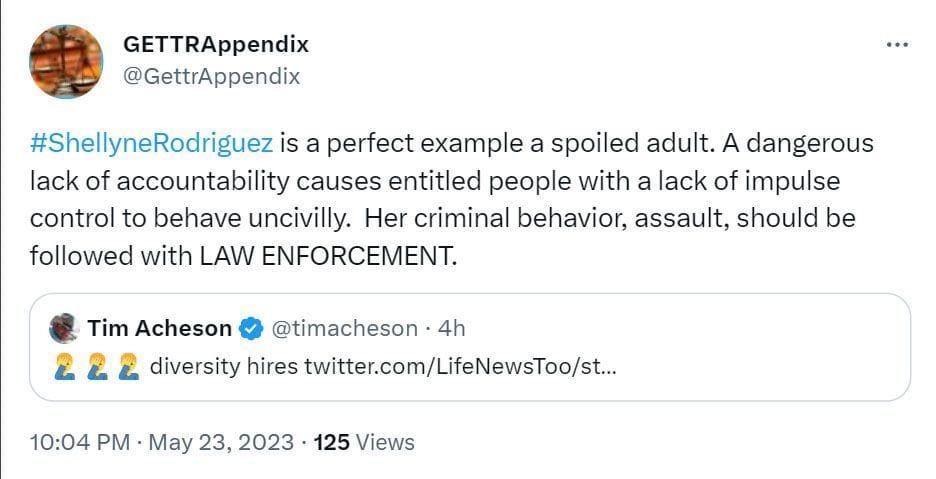Click Tim Acheson's small profile picture

pyautogui.click(x=65, y=328)
